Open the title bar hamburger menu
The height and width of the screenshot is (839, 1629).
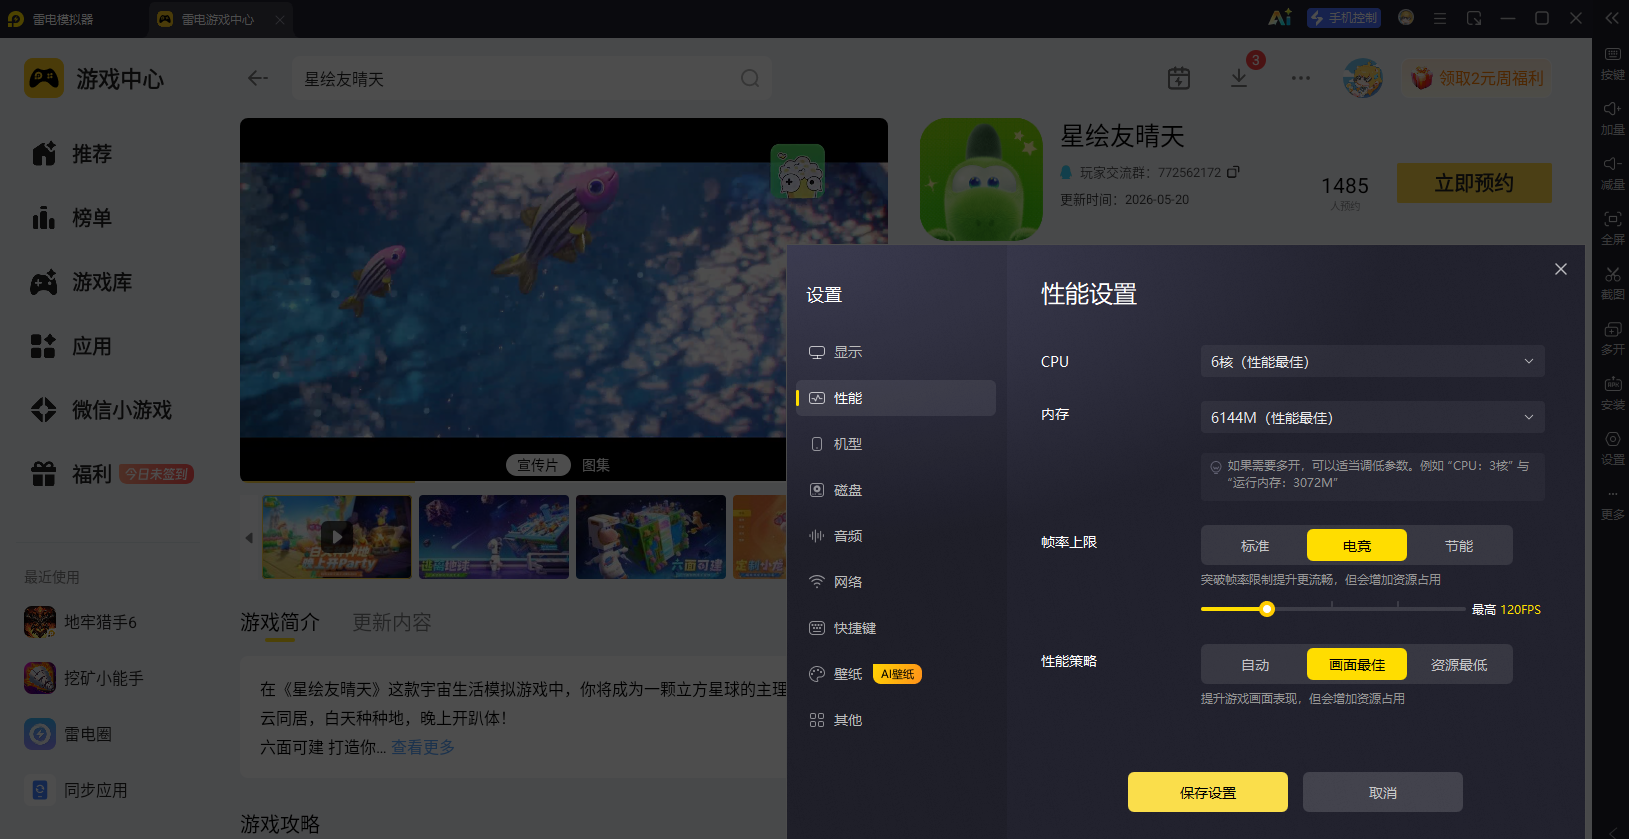(x=1440, y=18)
